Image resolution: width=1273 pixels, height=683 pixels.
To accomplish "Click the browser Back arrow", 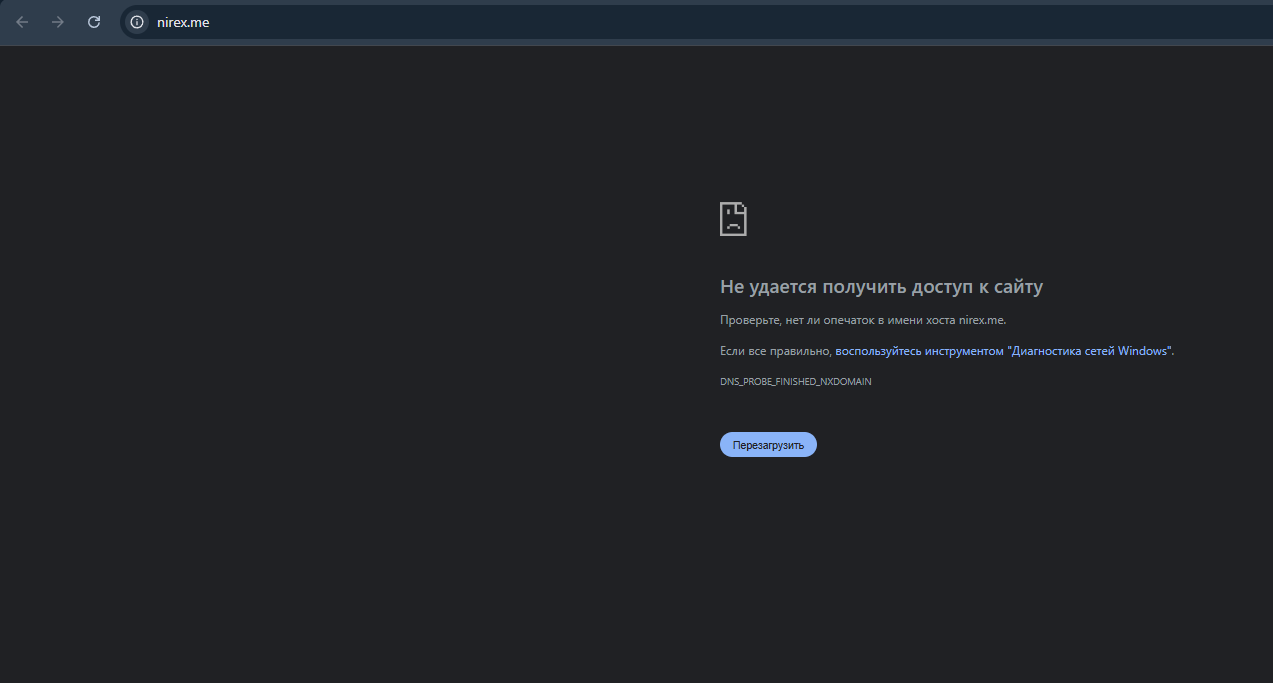I will click(22, 22).
